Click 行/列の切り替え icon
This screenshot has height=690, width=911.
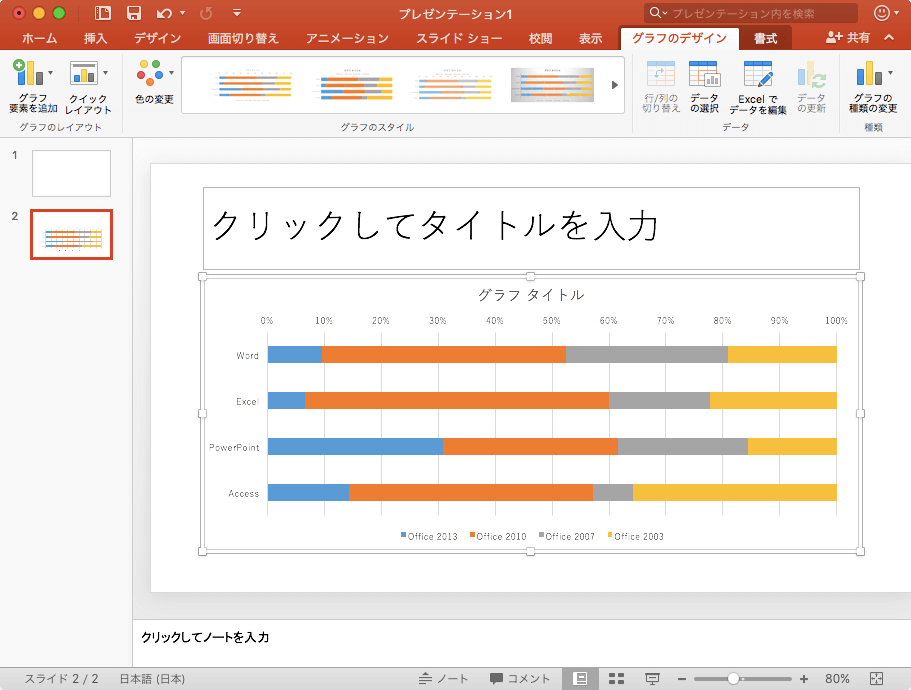click(661, 86)
